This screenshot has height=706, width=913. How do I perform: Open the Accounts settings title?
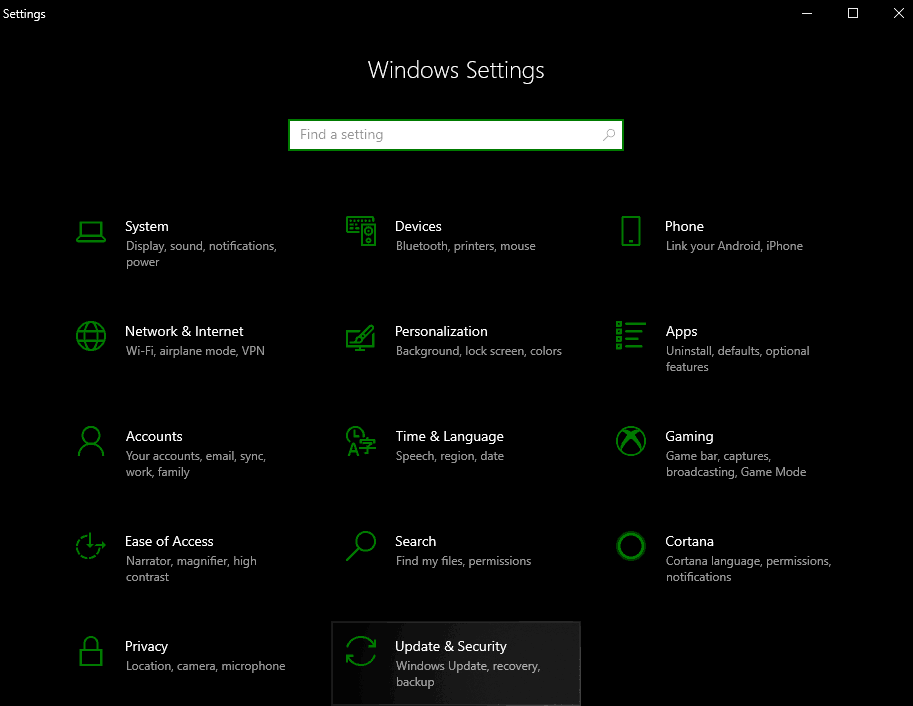point(154,436)
